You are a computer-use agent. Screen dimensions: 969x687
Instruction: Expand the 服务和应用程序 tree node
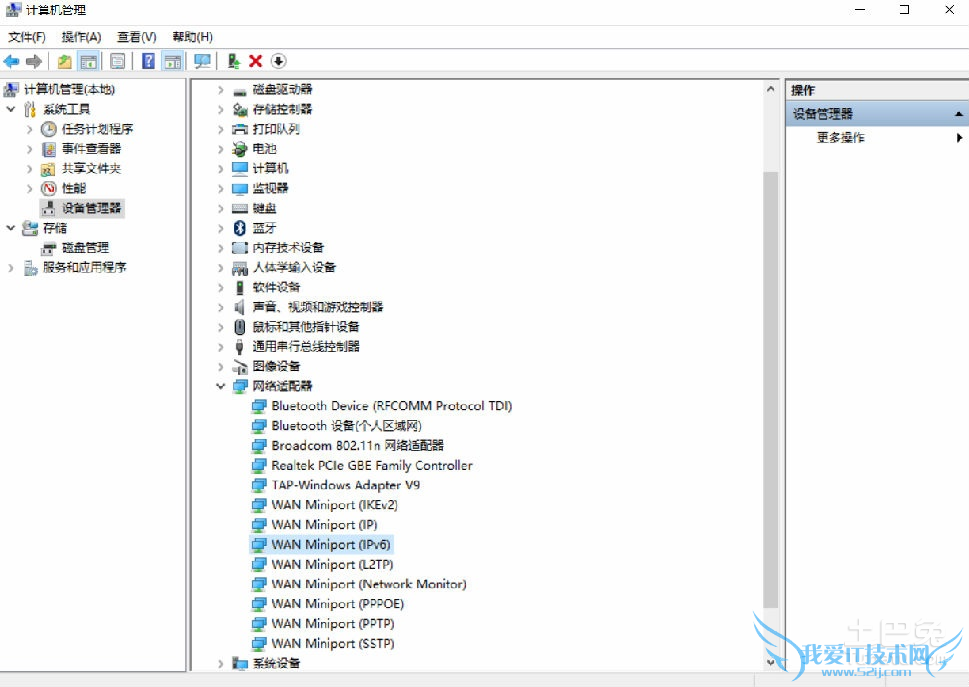point(11,268)
